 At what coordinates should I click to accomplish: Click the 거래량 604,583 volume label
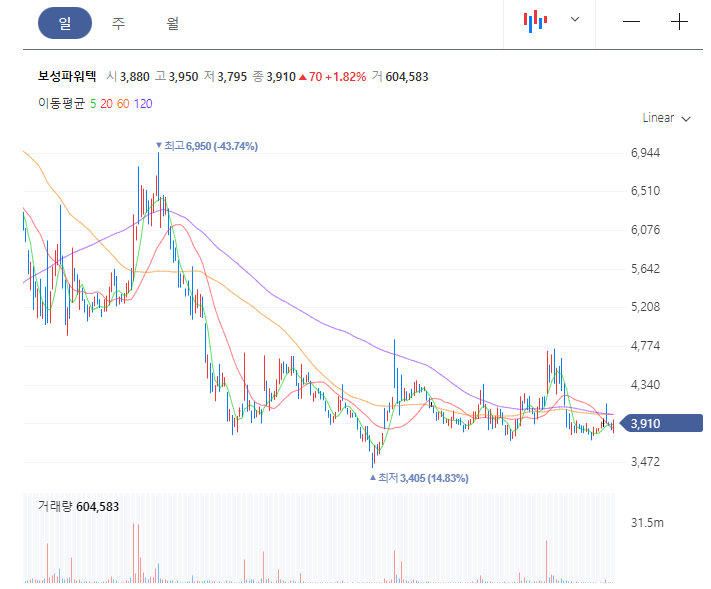(78, 506)
